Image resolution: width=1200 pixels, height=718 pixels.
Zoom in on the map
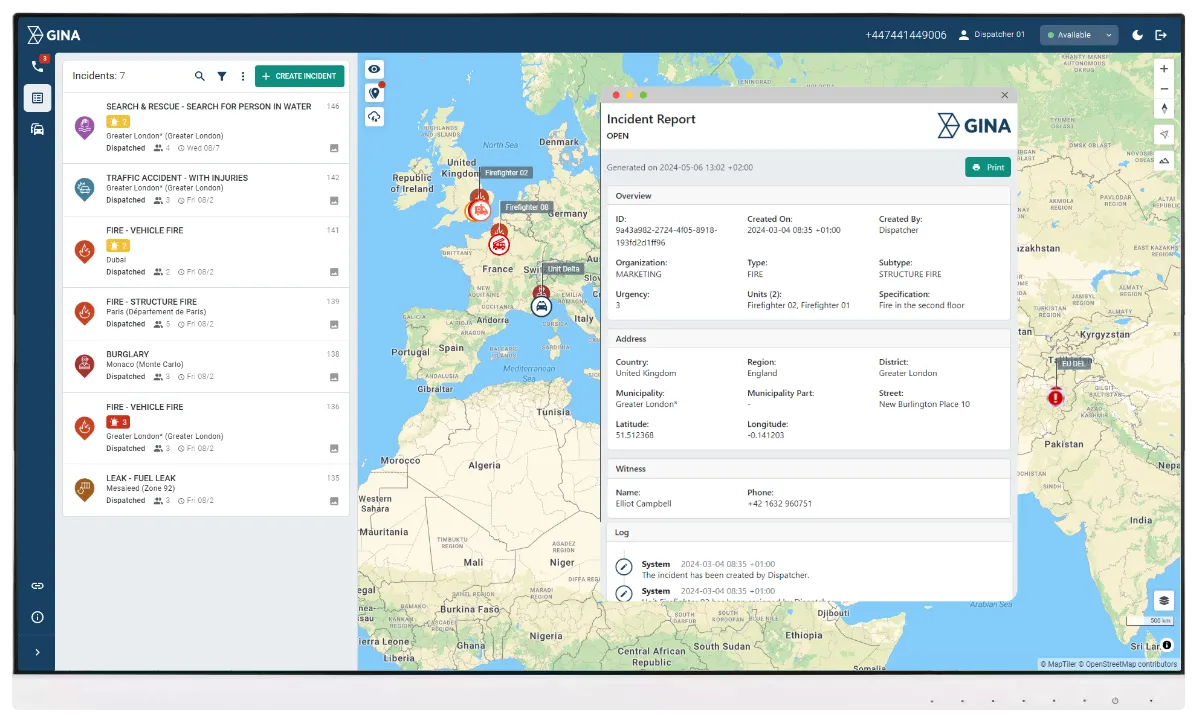tap(1164, 69)
